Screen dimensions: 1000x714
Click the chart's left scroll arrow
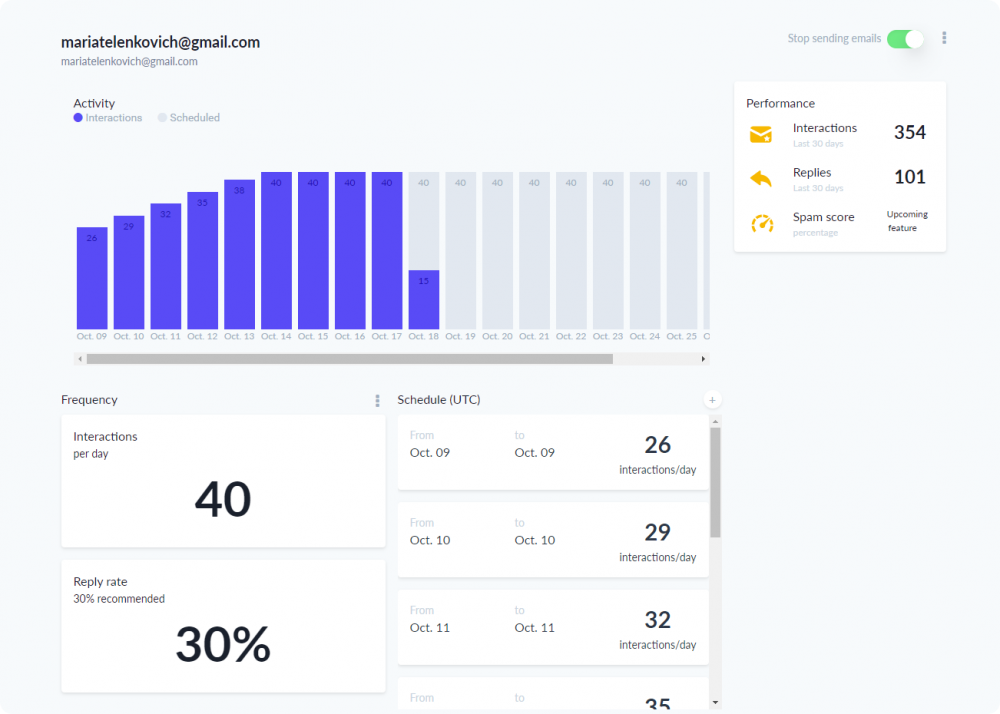(x=80, y=359)
